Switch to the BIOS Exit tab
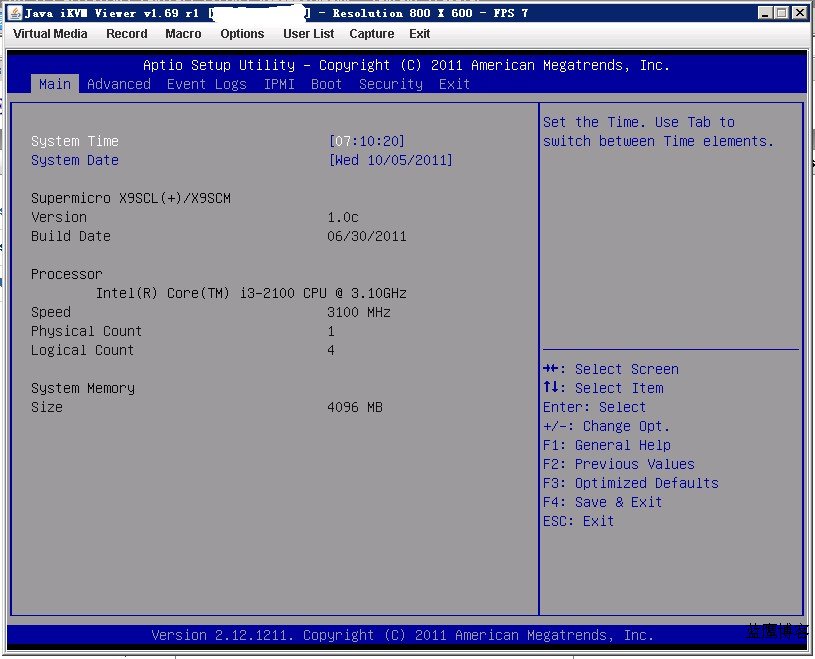The height and width of the screenshot is (659, 815). 454,84
